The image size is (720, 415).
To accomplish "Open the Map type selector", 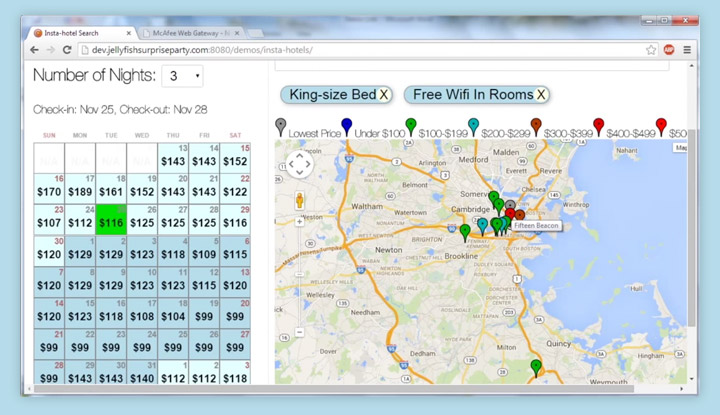I will pyautogui.click(x=681, y=148).
